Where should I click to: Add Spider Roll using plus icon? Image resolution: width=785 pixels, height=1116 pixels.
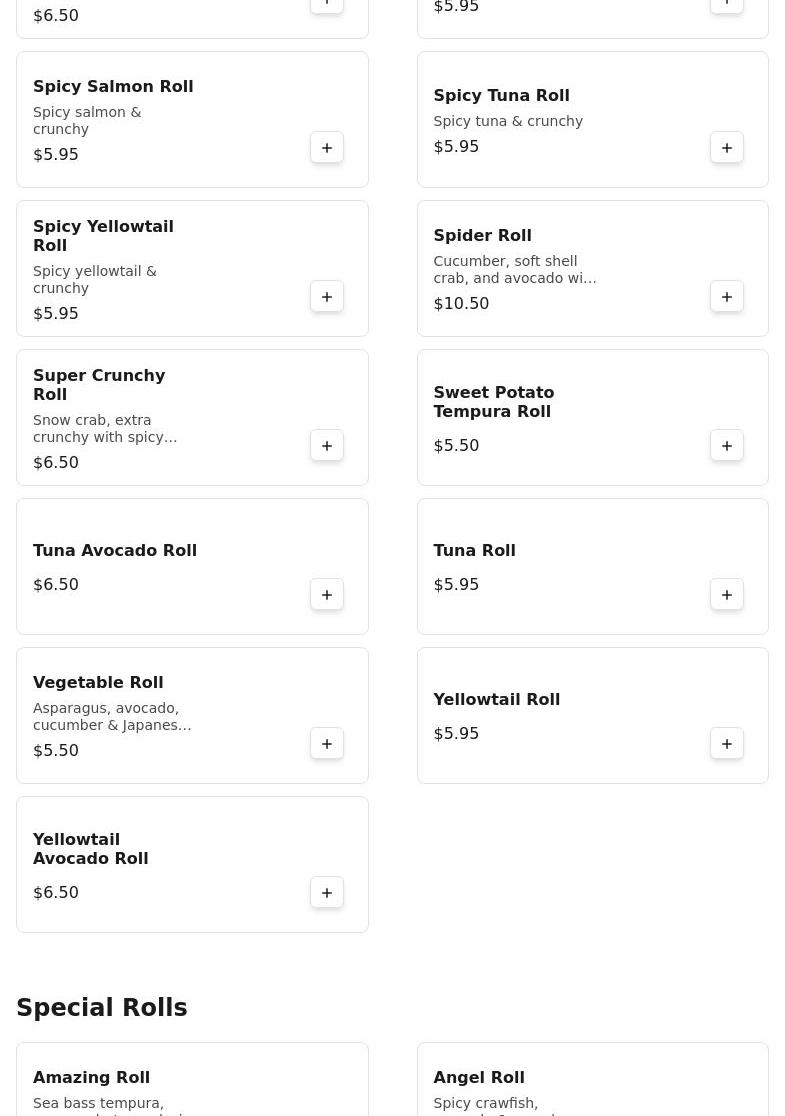727,297
